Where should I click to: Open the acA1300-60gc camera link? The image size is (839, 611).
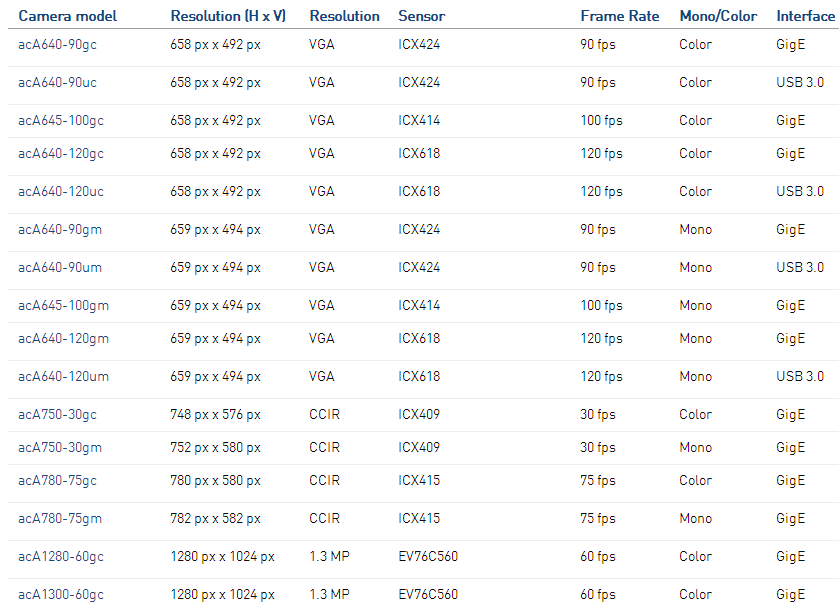click(x=61, y=595)
